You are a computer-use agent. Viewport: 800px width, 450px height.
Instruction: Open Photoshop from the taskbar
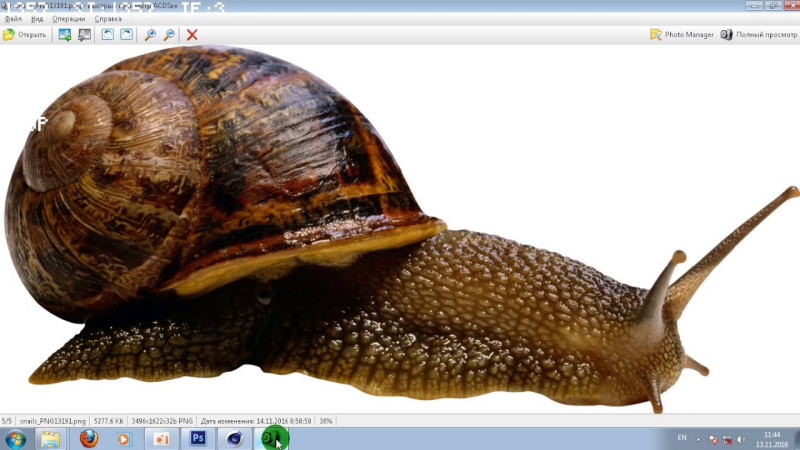tap(198, 438)
